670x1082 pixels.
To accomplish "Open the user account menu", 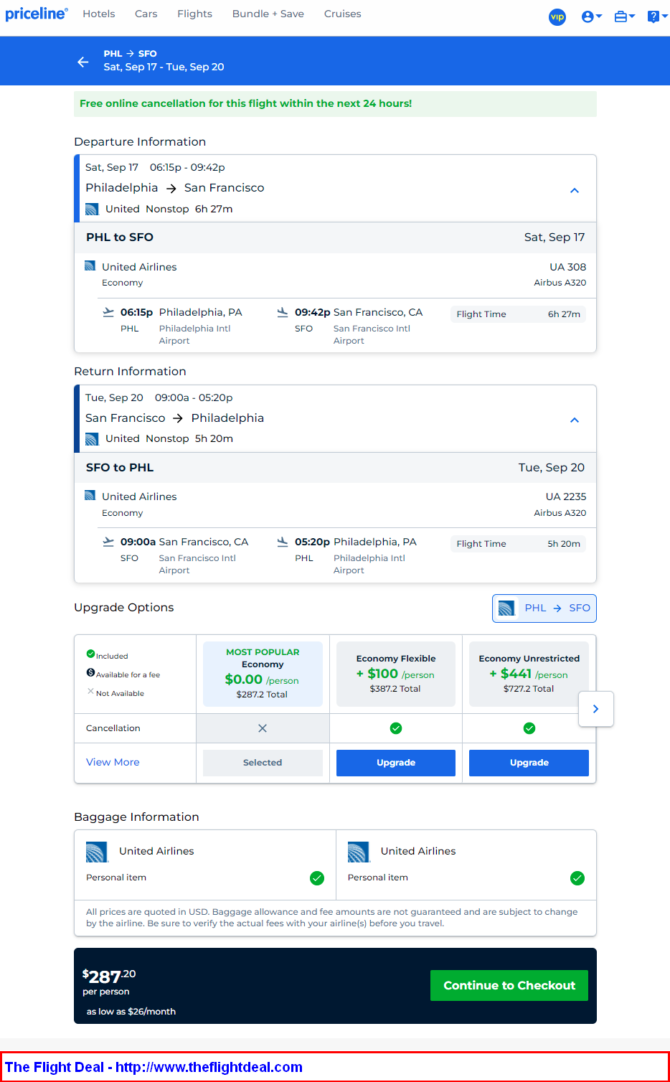I will point(591,17).
